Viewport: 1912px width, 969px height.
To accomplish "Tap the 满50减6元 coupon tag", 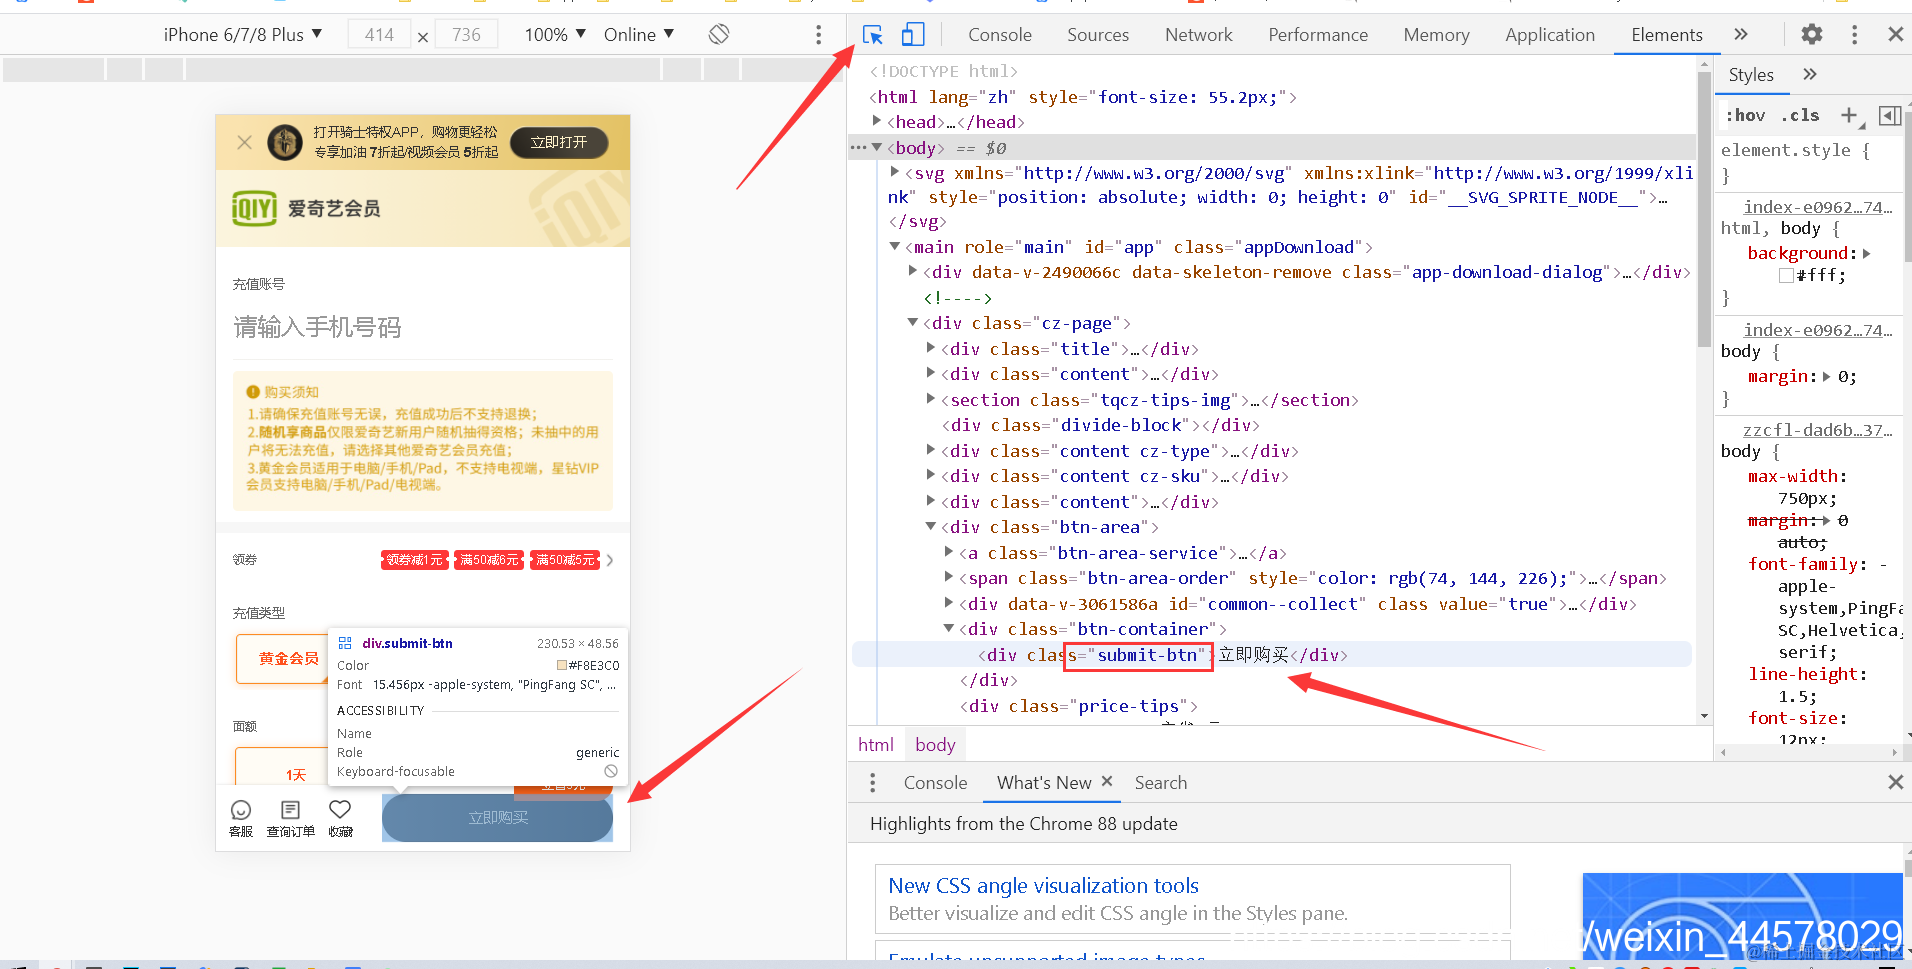I will pos(490,560).
